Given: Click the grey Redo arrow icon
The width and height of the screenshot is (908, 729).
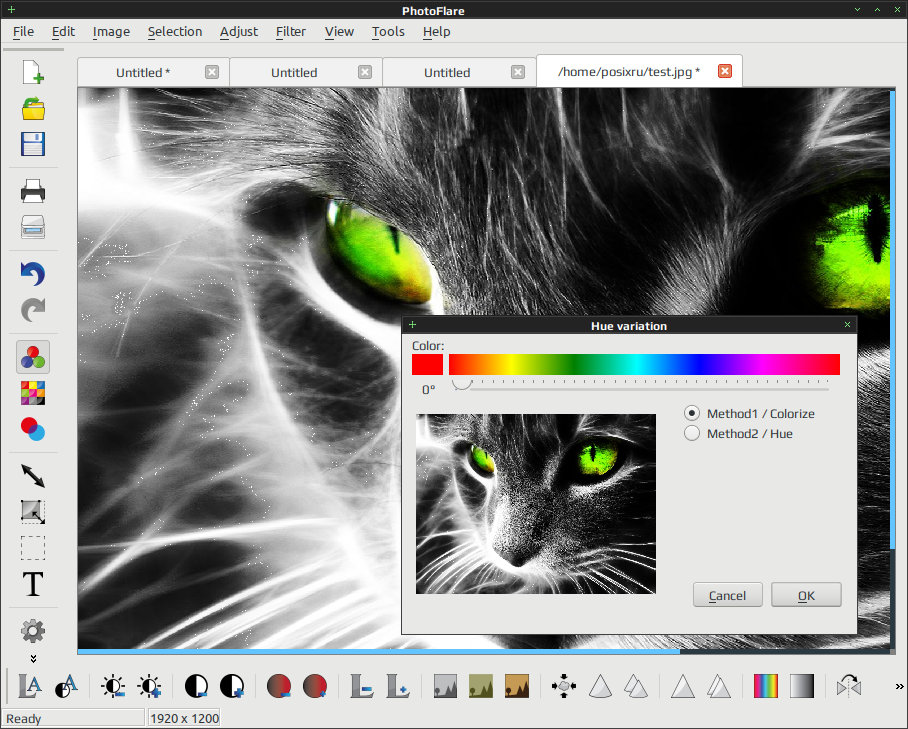Looking at the screenshot, I should click(x=33, y=310).
